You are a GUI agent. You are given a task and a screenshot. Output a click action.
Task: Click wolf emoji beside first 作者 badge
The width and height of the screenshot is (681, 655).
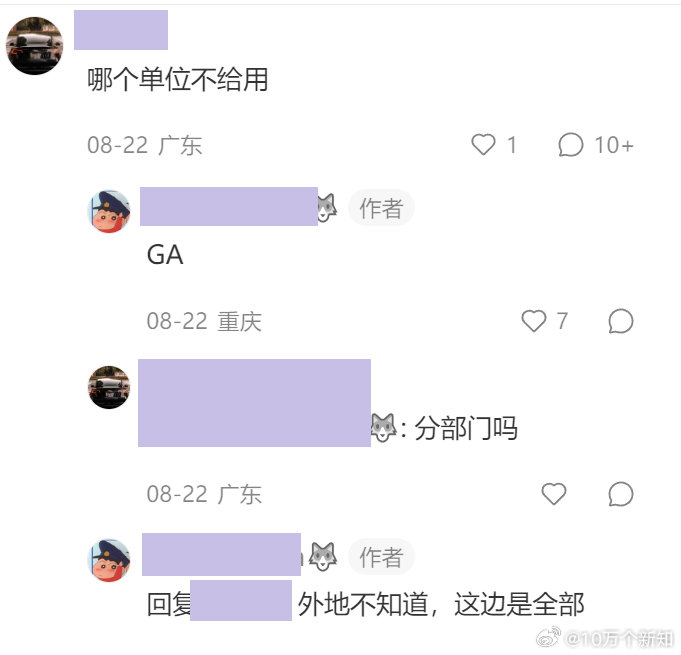pos(328,208)
